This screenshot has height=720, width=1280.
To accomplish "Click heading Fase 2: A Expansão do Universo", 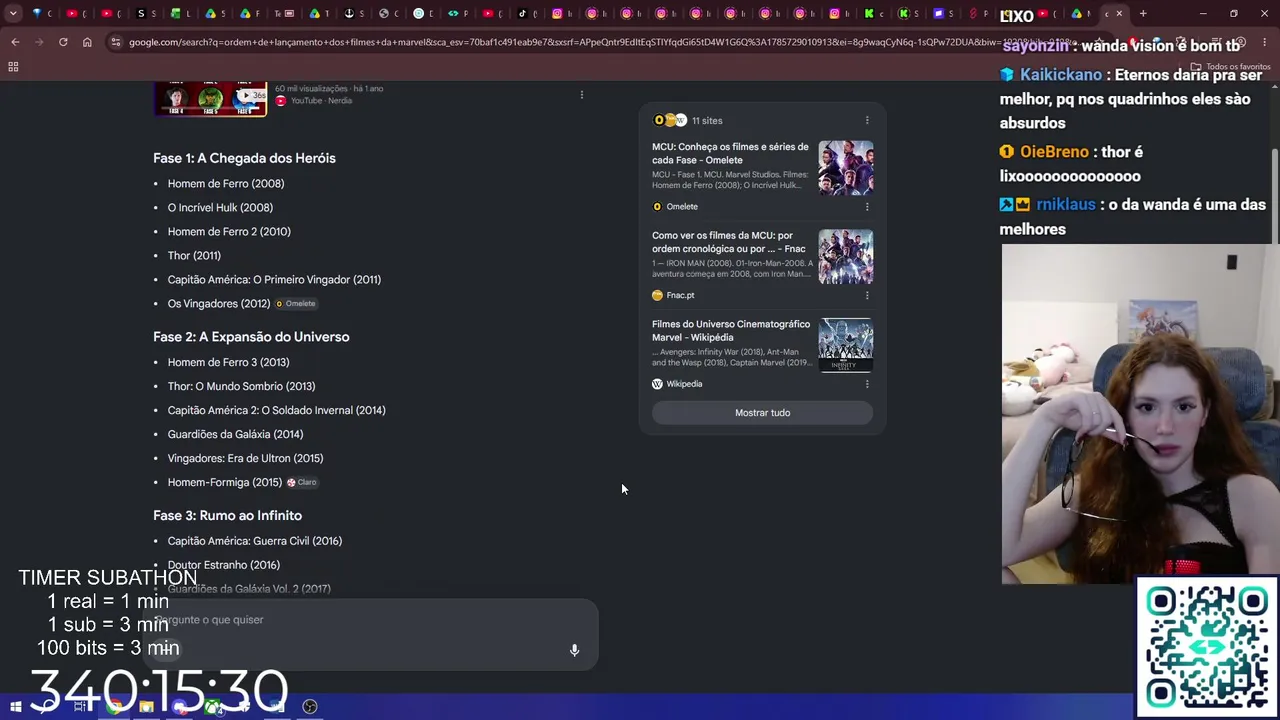I will pos(251,337).
